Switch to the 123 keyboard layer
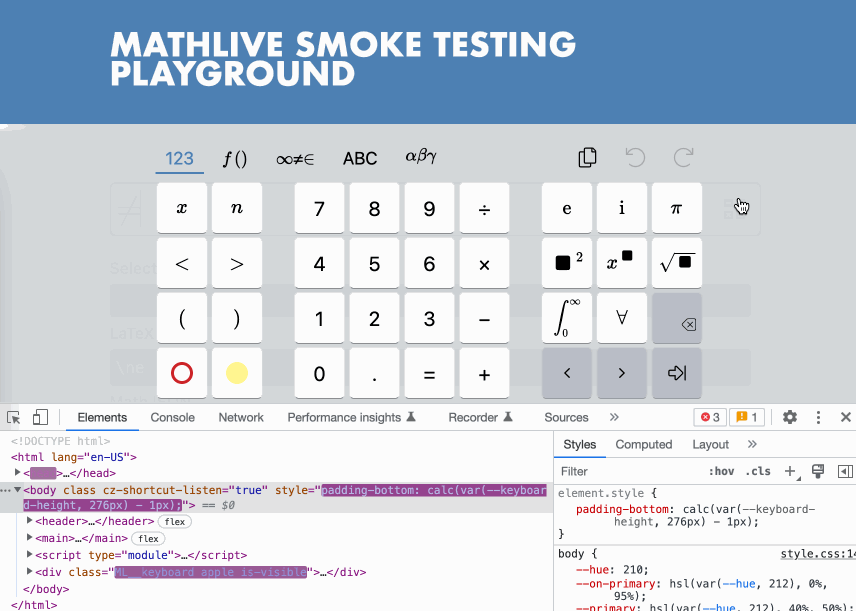856x611 pixels. click(180, 158)
